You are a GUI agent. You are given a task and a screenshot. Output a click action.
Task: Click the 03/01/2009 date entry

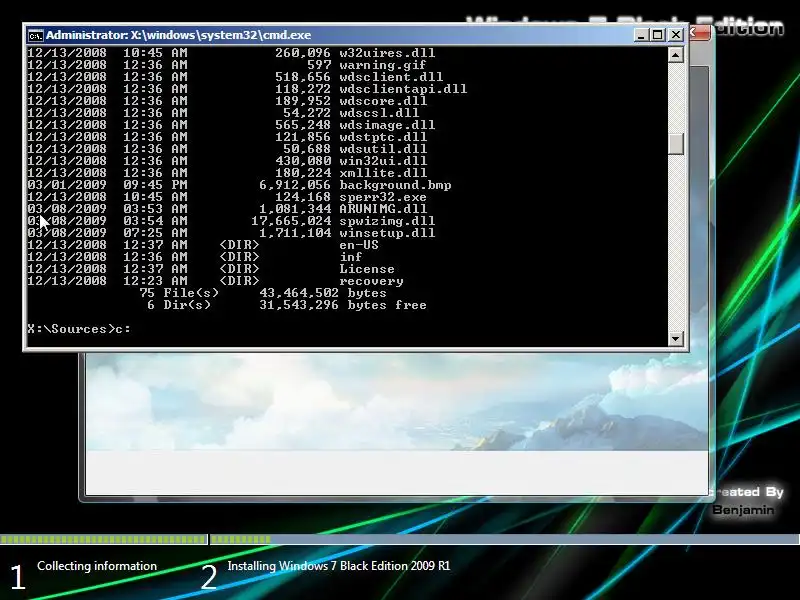point(67,185)
